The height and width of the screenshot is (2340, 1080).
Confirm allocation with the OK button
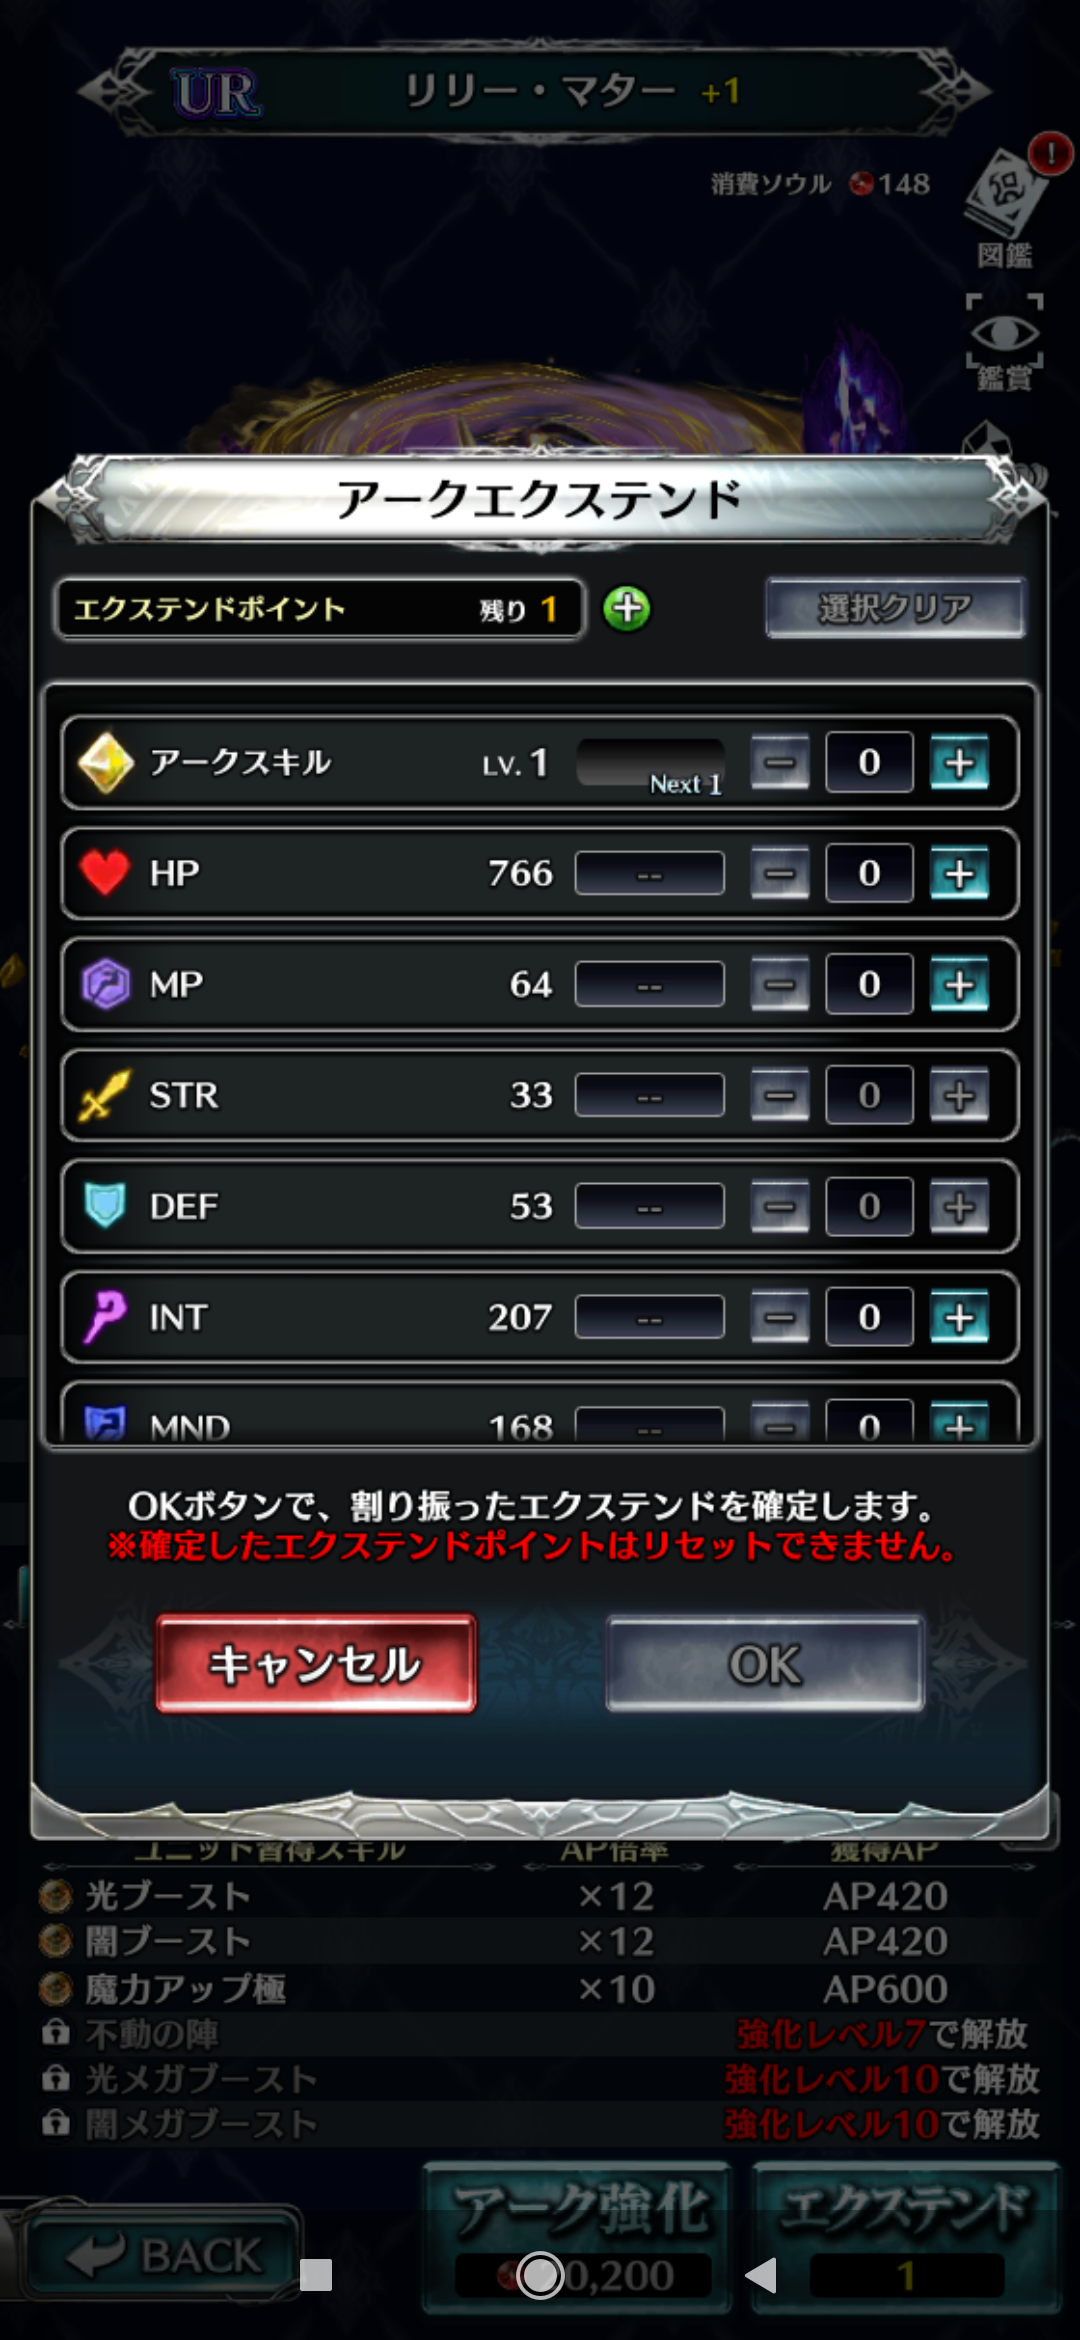tap(765, 1664)
